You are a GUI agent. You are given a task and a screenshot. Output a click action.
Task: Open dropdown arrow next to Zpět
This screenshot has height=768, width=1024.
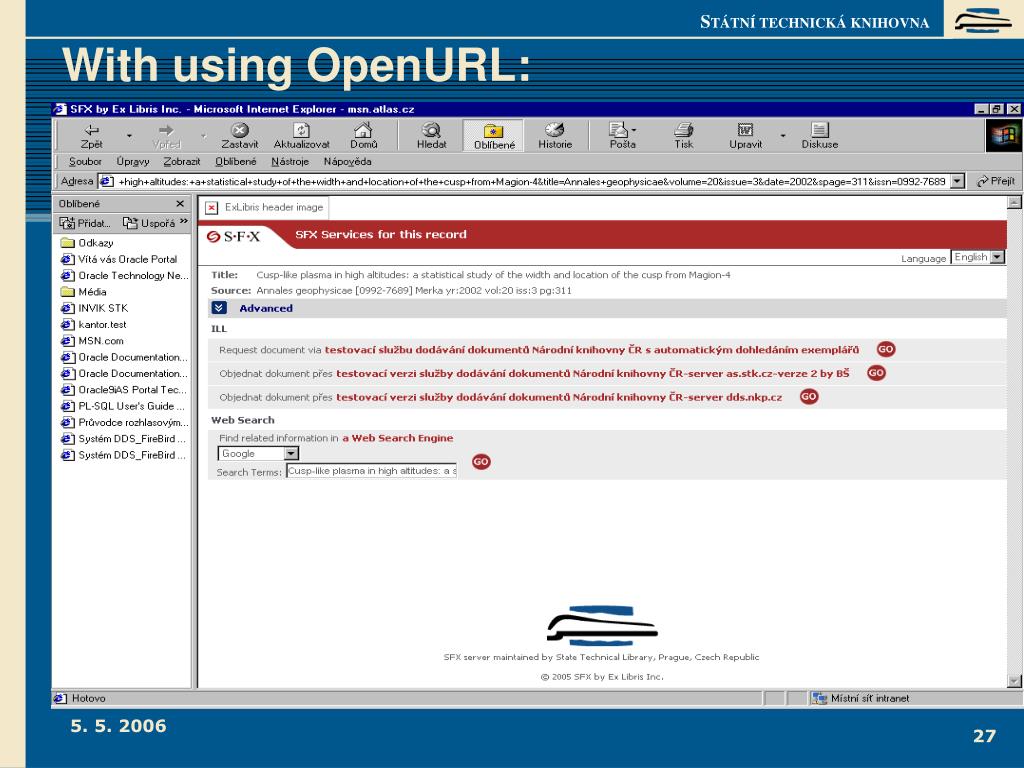[129, 136]
